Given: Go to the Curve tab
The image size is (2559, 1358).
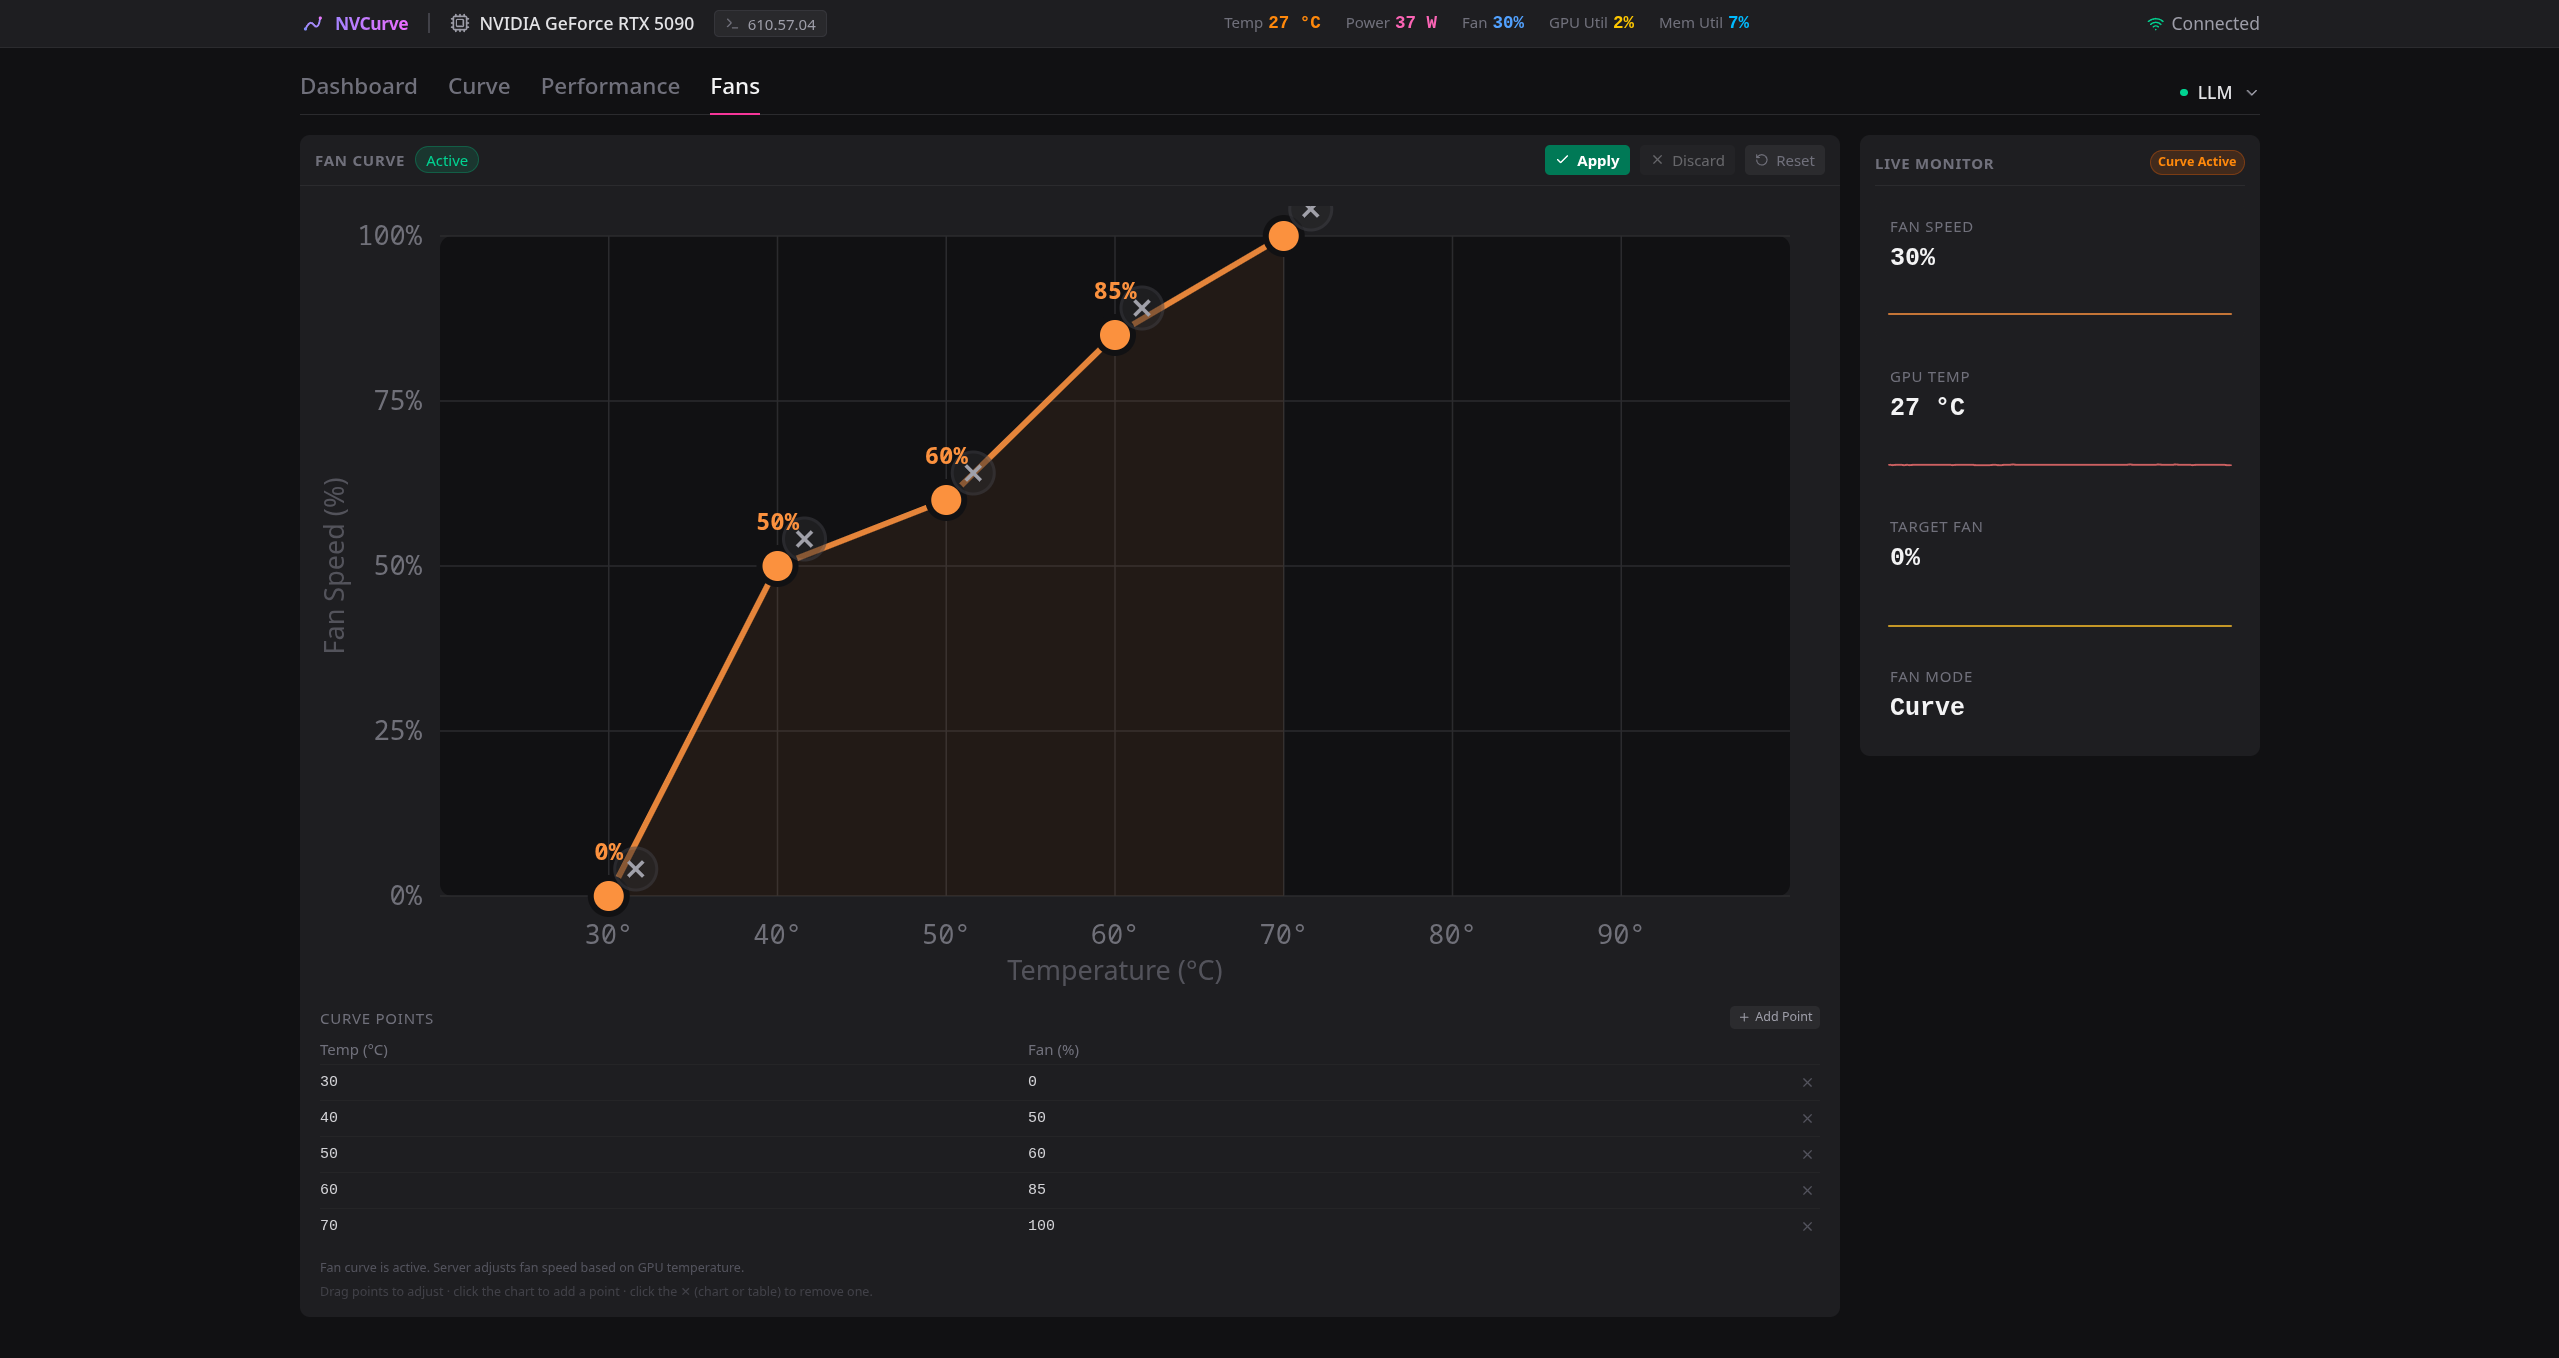Looking at the screenshot, I should tap(479, 86).
